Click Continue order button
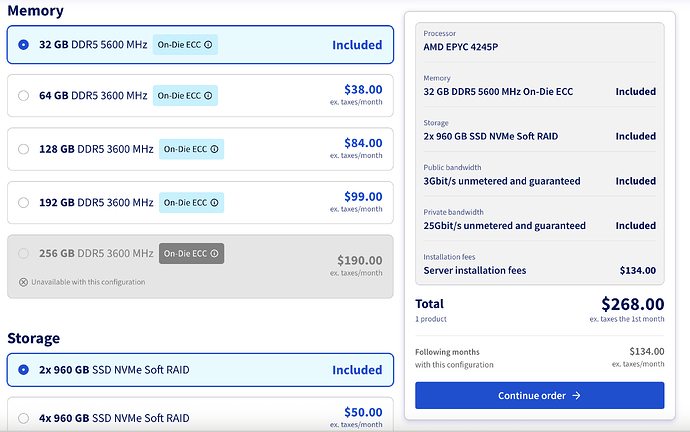The height and width of the screenshot is (432, 690). (540, 395)
